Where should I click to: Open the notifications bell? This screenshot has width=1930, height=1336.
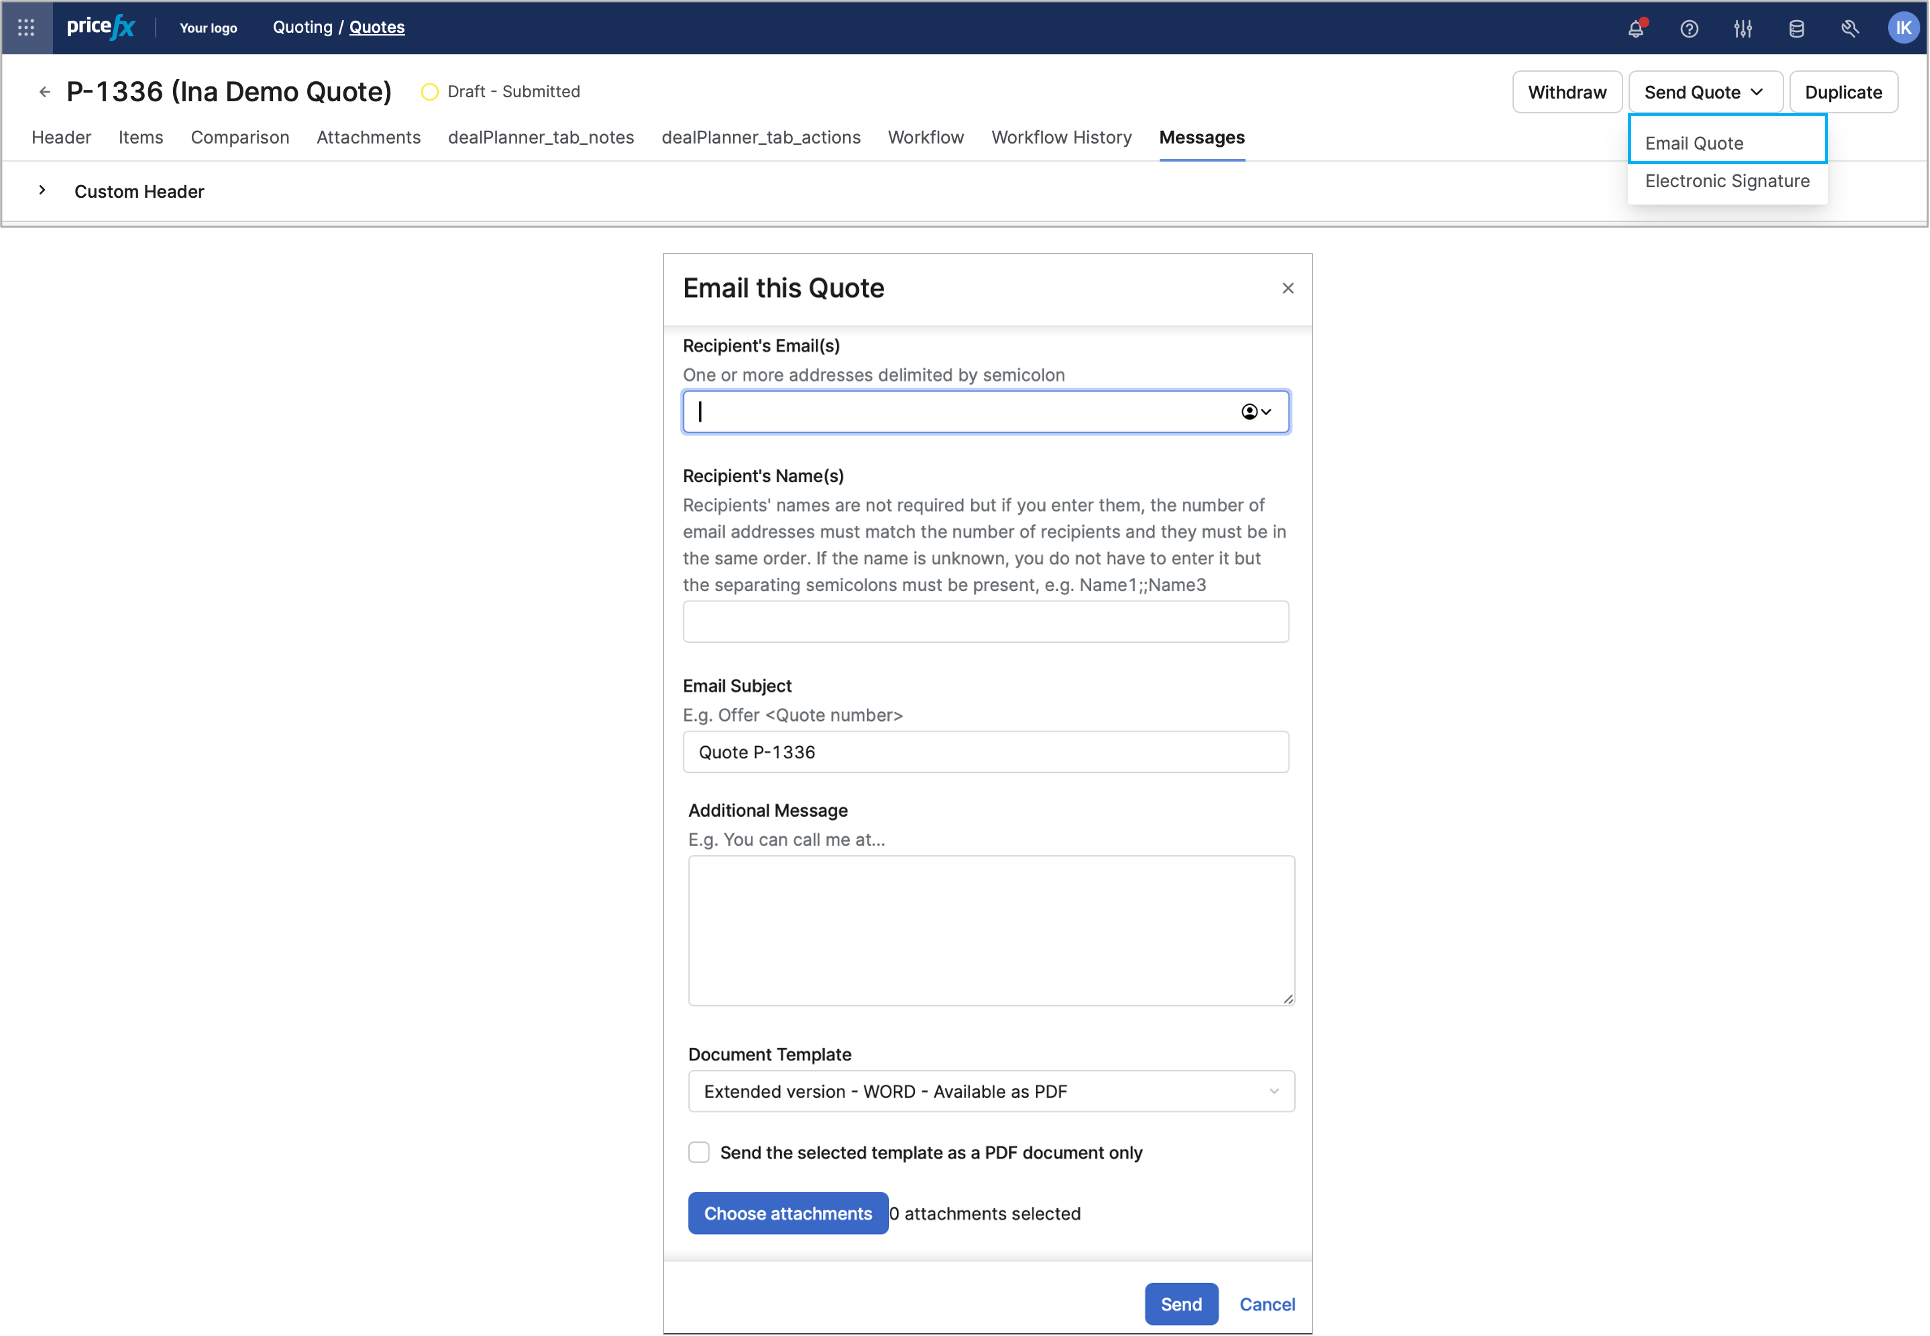click(1636, 28)
